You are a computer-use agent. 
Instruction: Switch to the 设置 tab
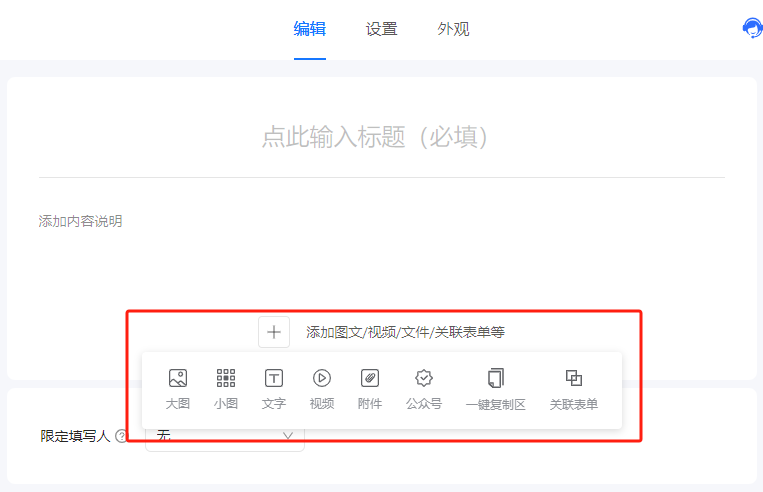point(382,29)
